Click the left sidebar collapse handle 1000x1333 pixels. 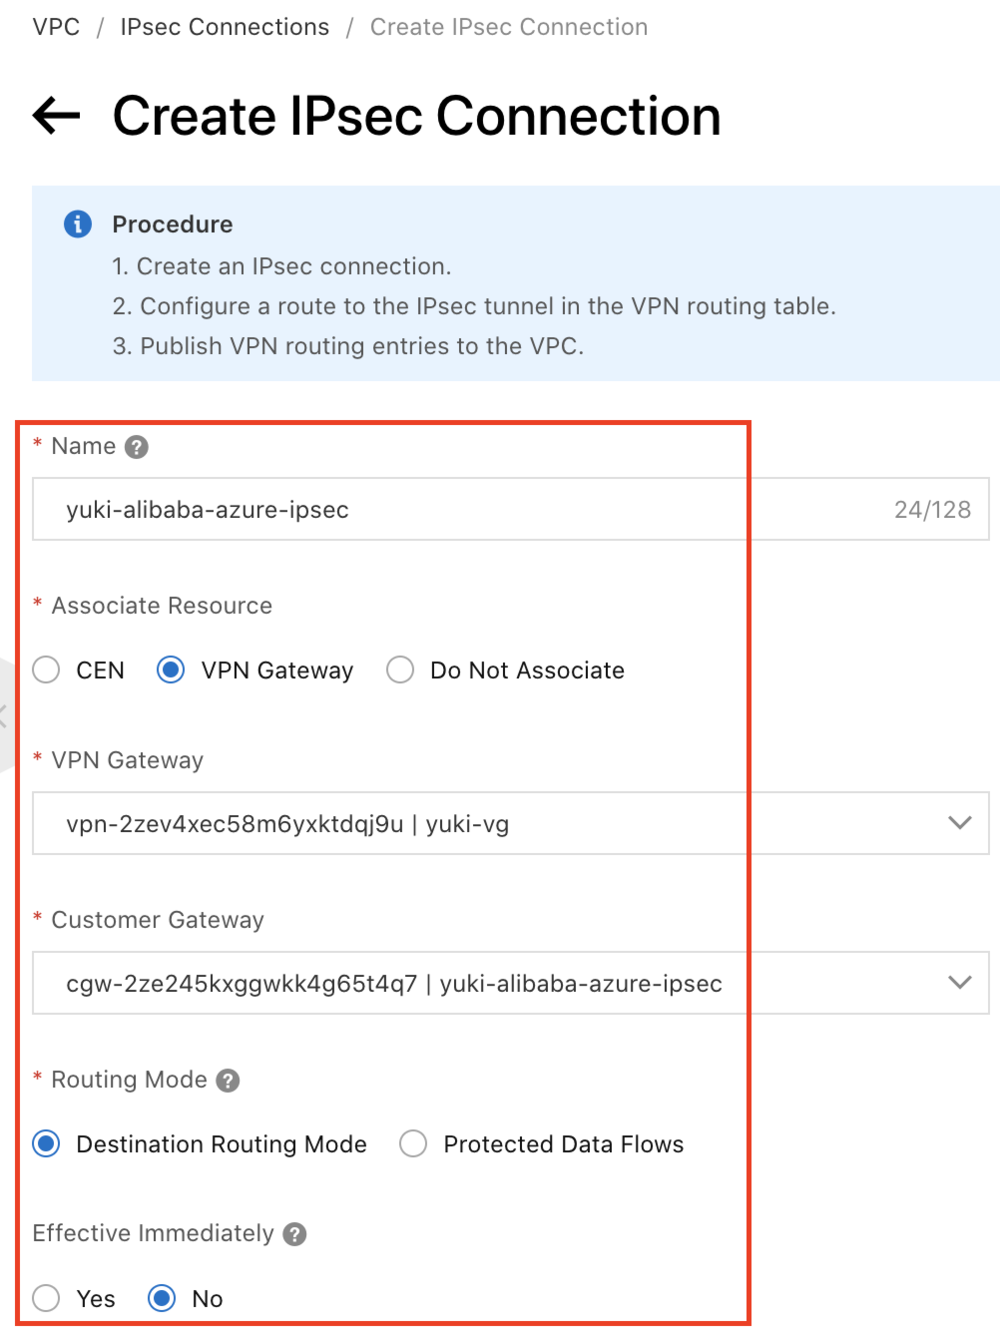4,714
